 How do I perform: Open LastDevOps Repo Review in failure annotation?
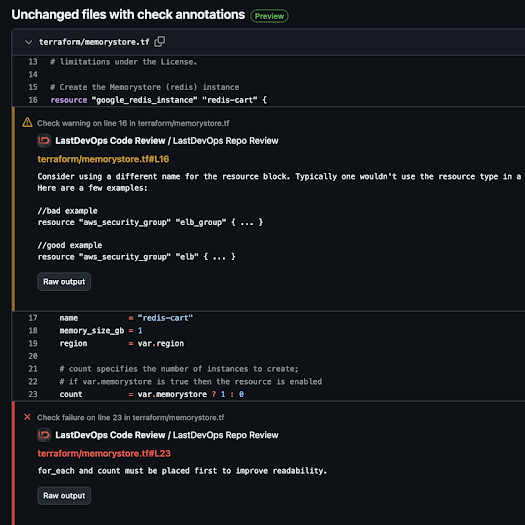225,435
